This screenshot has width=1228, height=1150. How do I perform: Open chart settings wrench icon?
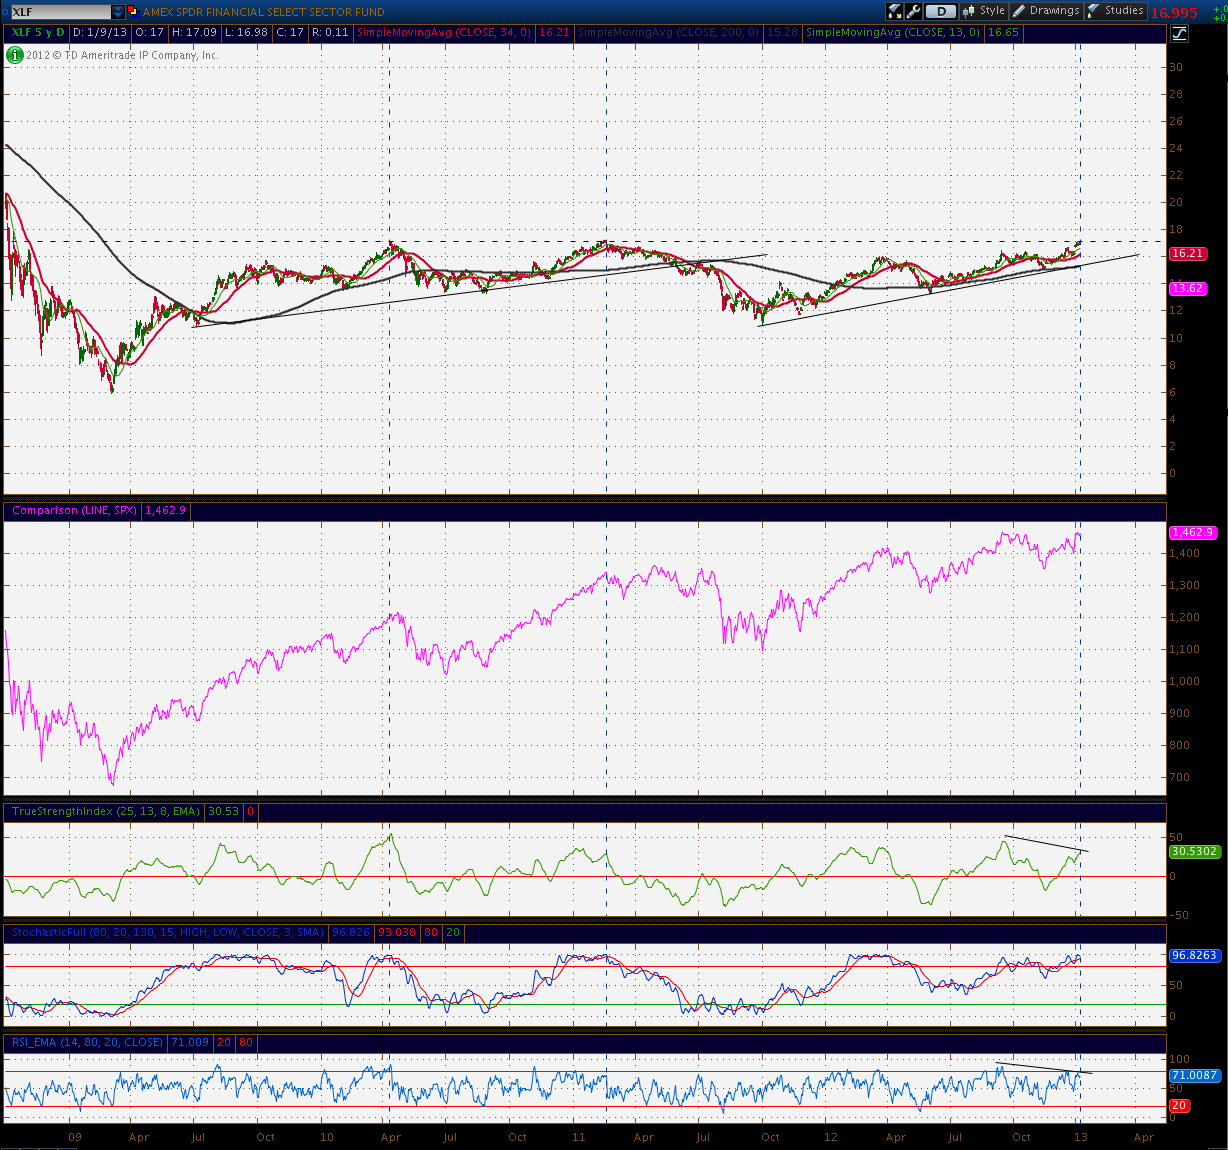tap(914, 11)
